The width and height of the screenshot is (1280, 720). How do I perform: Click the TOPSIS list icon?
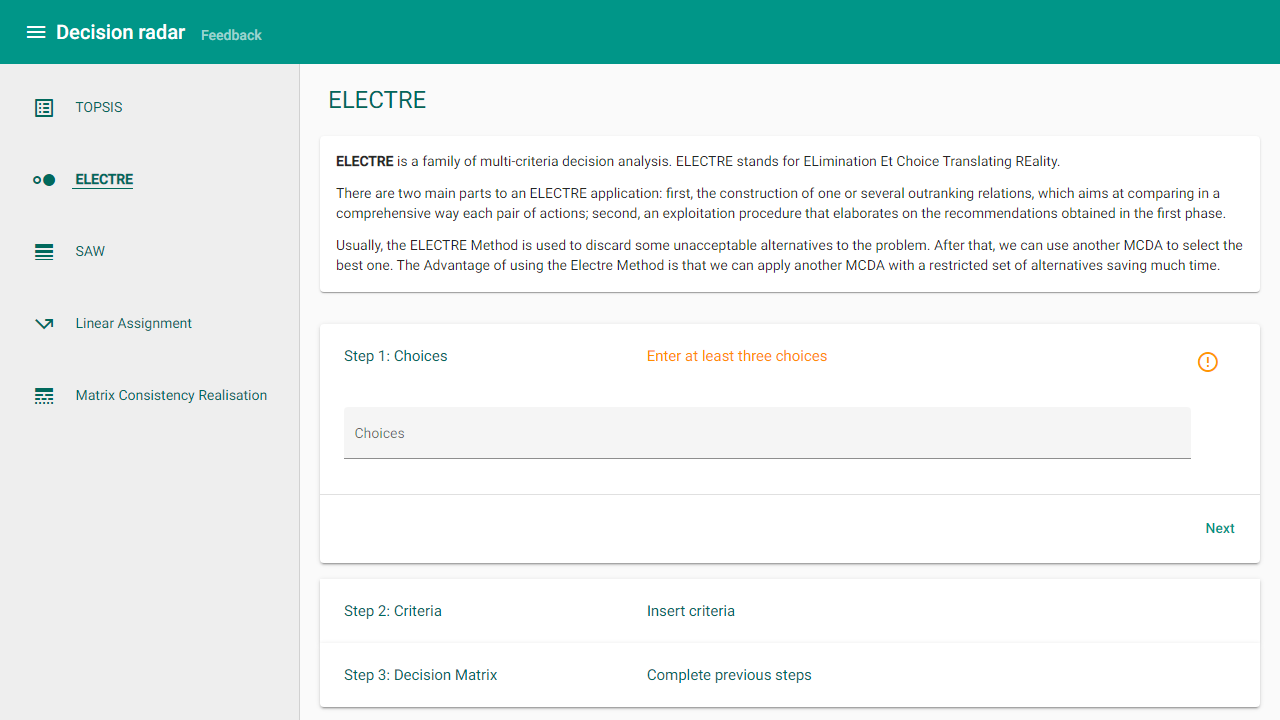pyautogui.click(x=44, y=108)
